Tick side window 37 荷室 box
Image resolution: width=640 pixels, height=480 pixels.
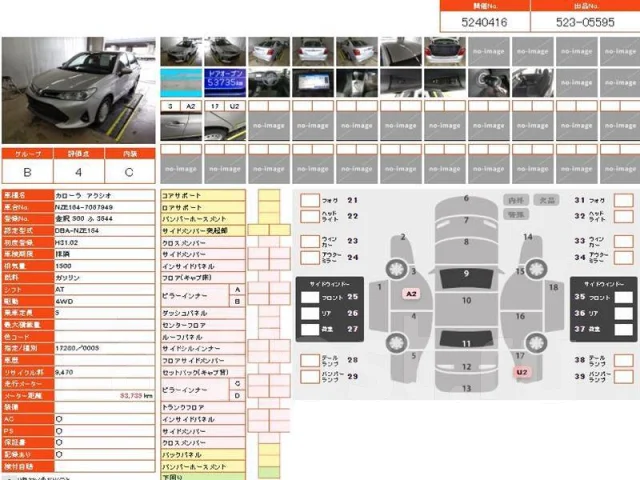tap(624, 329)
